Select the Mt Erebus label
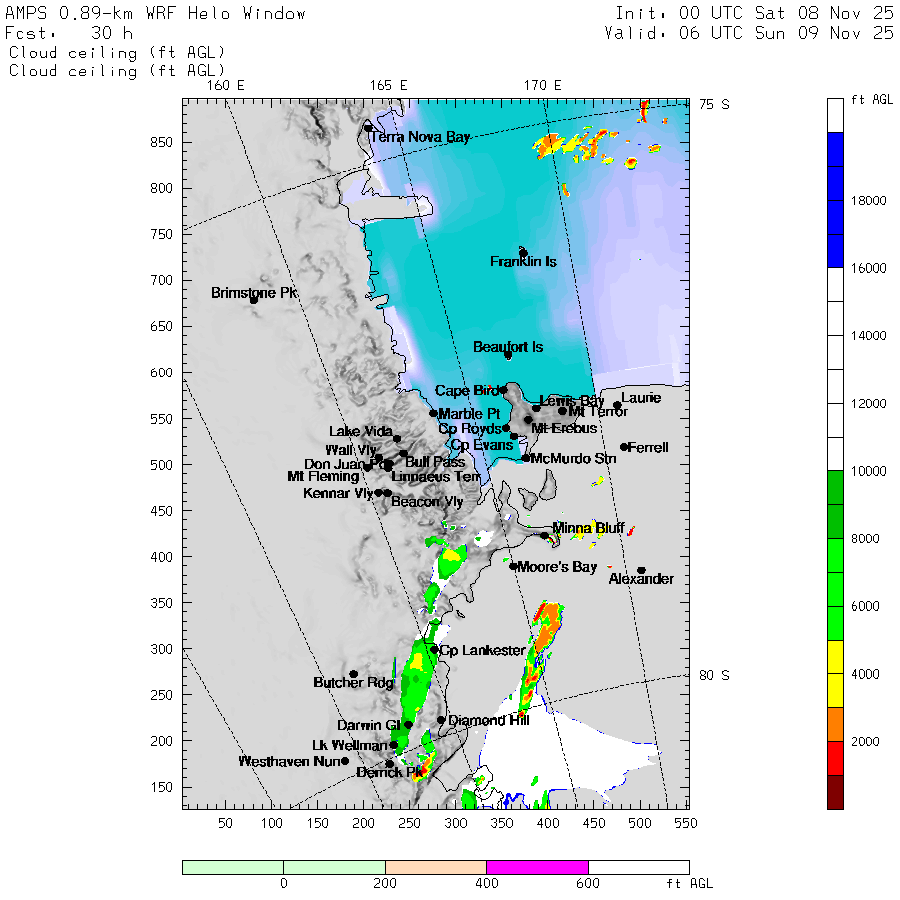This screenshot has height=900, width=900. point(564,428)
